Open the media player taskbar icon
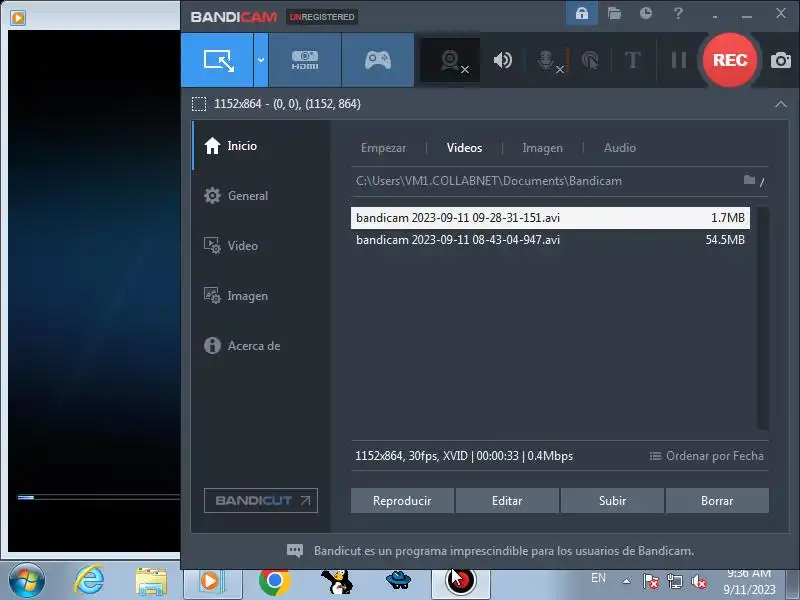The image size is (800, 600). click(212, 581)
